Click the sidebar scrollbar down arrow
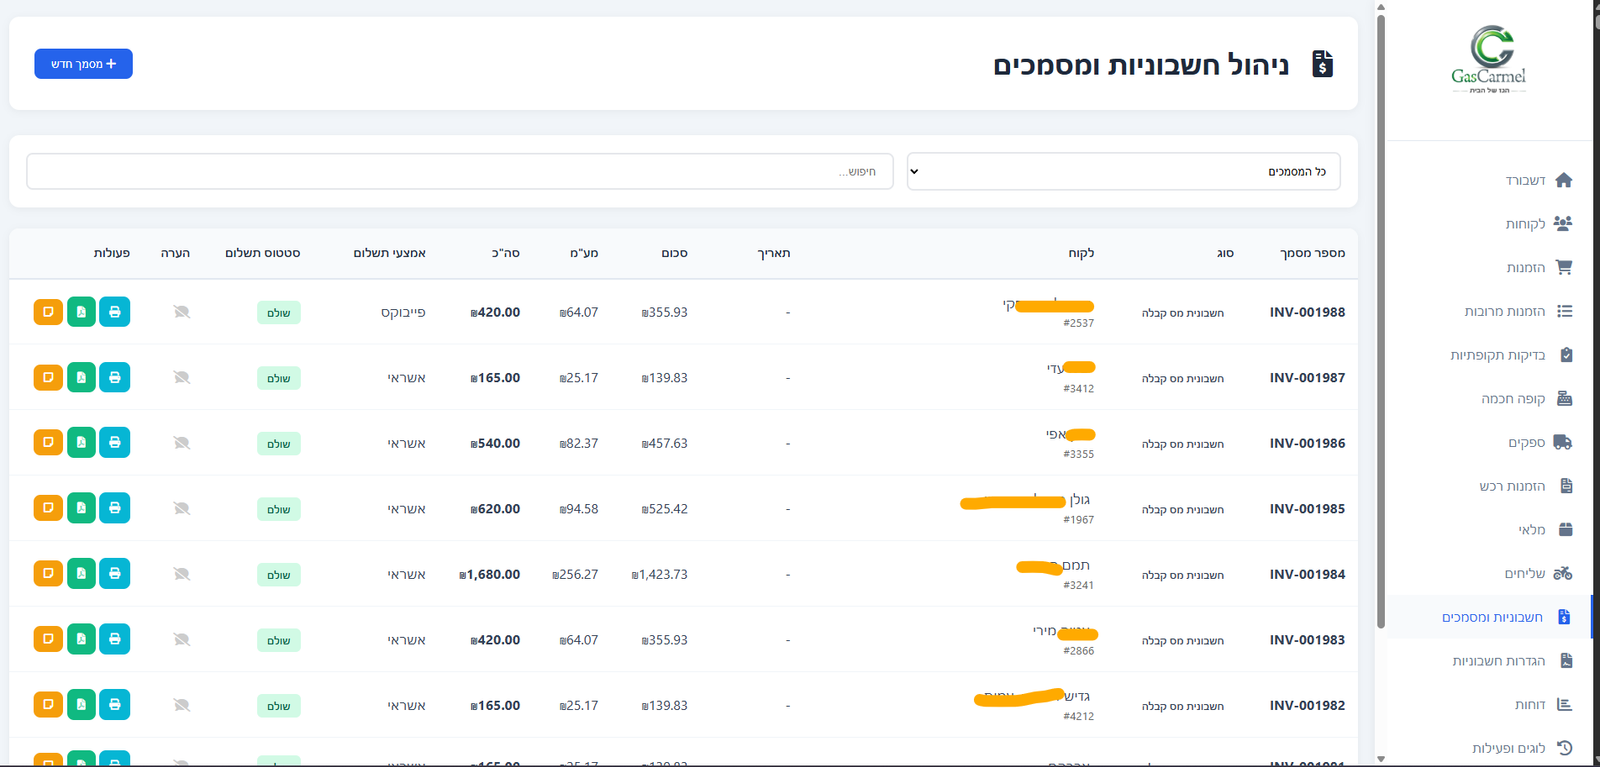 point(1381,759)
